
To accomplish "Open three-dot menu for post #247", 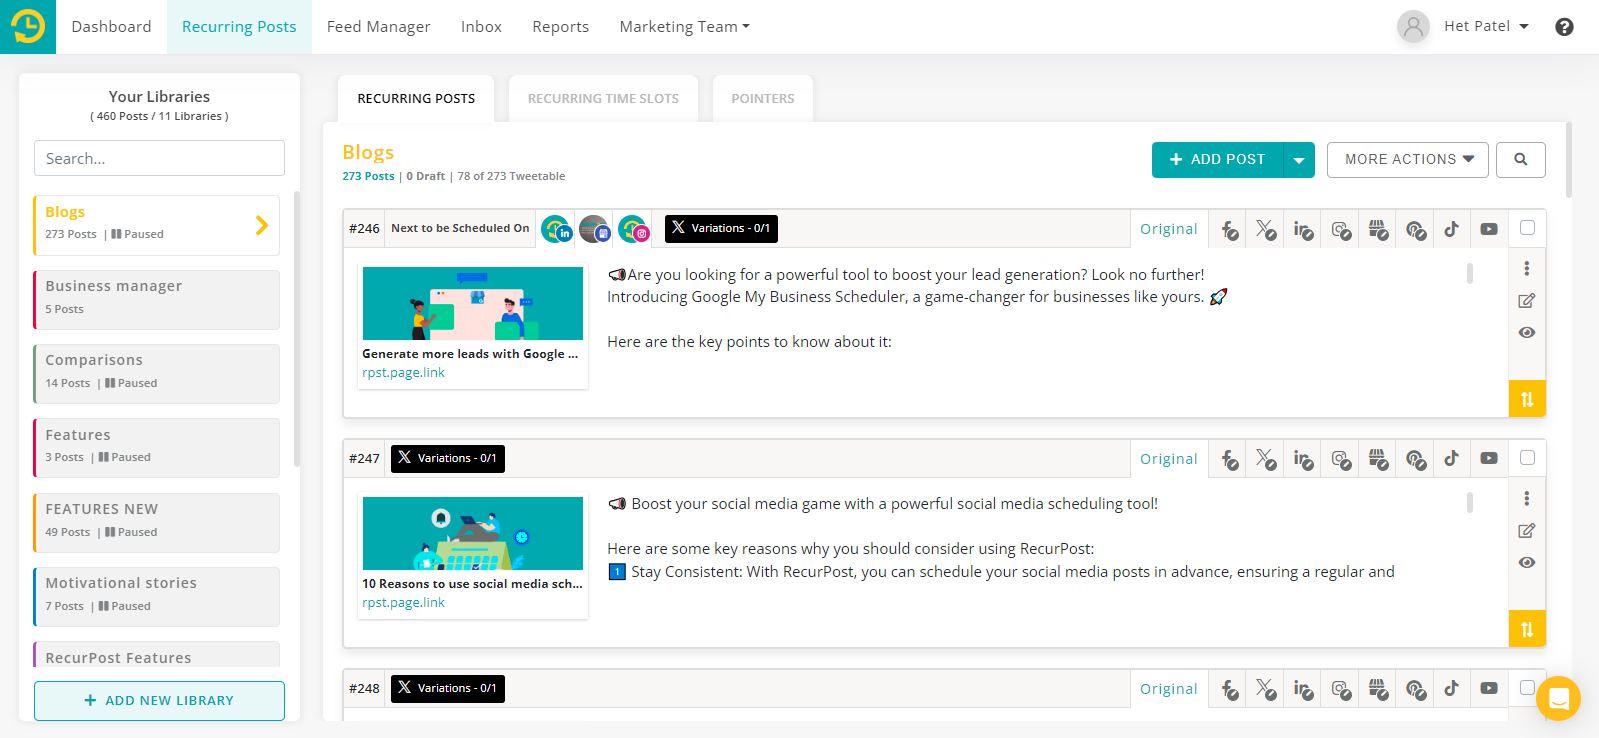I will [x=1526, y=499].
